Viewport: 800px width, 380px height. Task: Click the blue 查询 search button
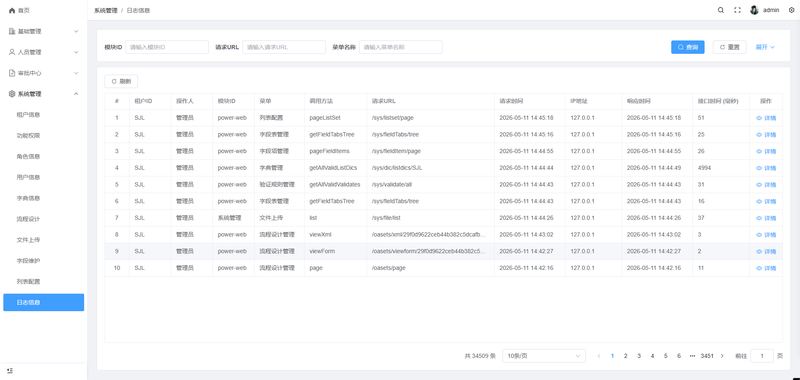688,47
